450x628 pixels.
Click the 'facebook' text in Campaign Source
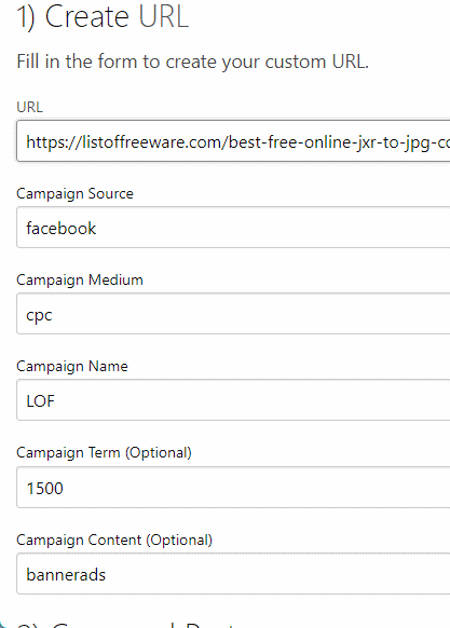click(61, 228)
